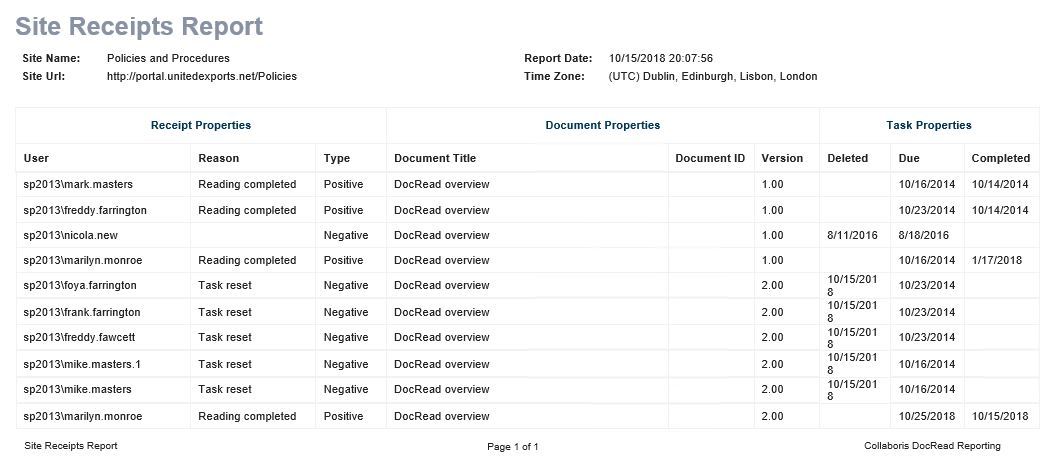Click the 1/17/2018 completed date cell

click(996, 260)
